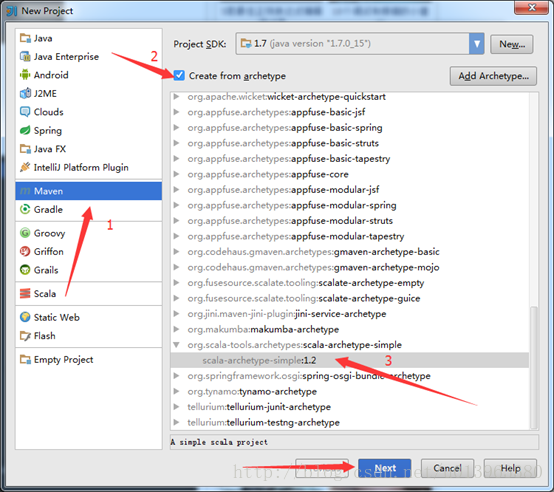Expand gmaven-archetype-basic node

tap(176, 252)
